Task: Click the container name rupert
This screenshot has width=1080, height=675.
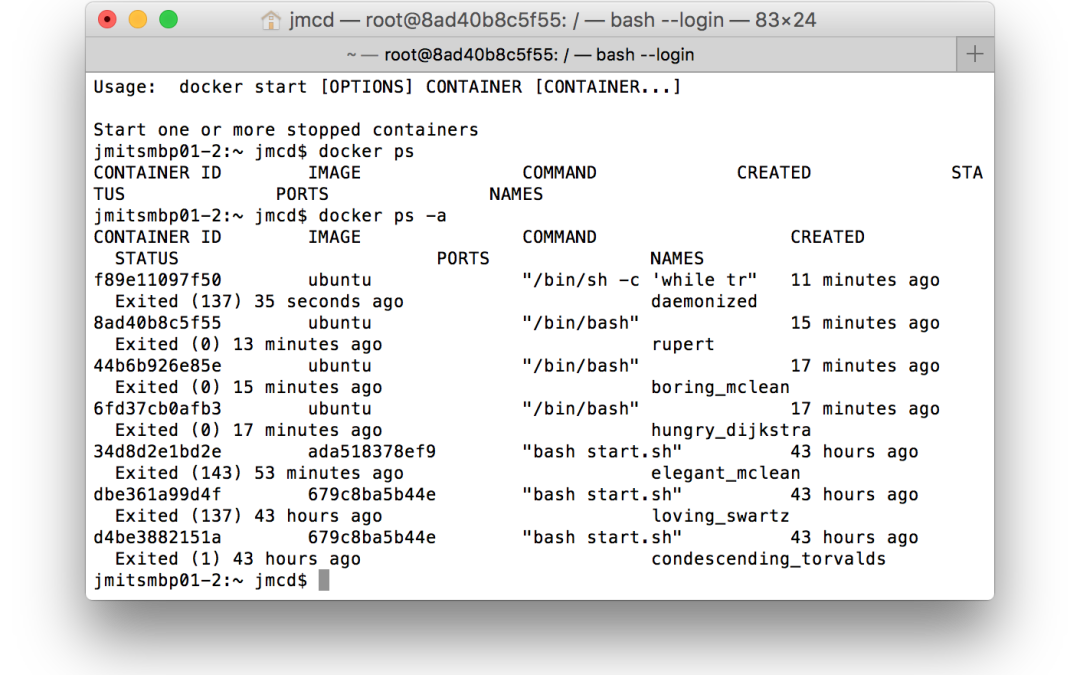Action: (683, 343)
